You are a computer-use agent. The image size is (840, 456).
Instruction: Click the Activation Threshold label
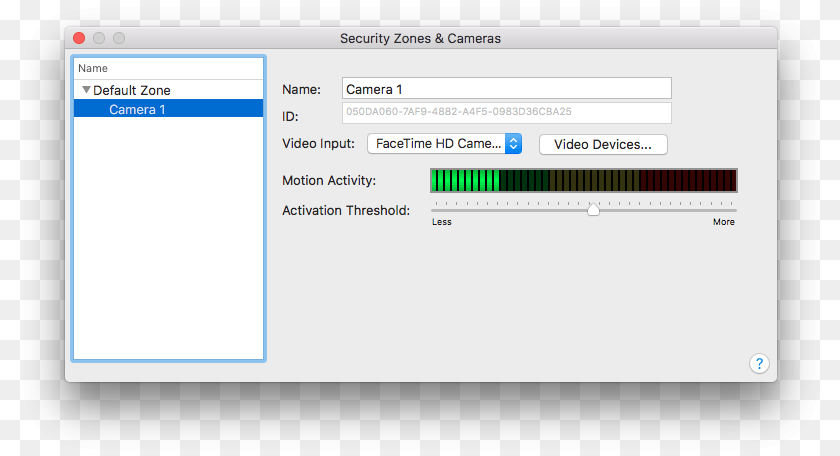tap(346, 211)
